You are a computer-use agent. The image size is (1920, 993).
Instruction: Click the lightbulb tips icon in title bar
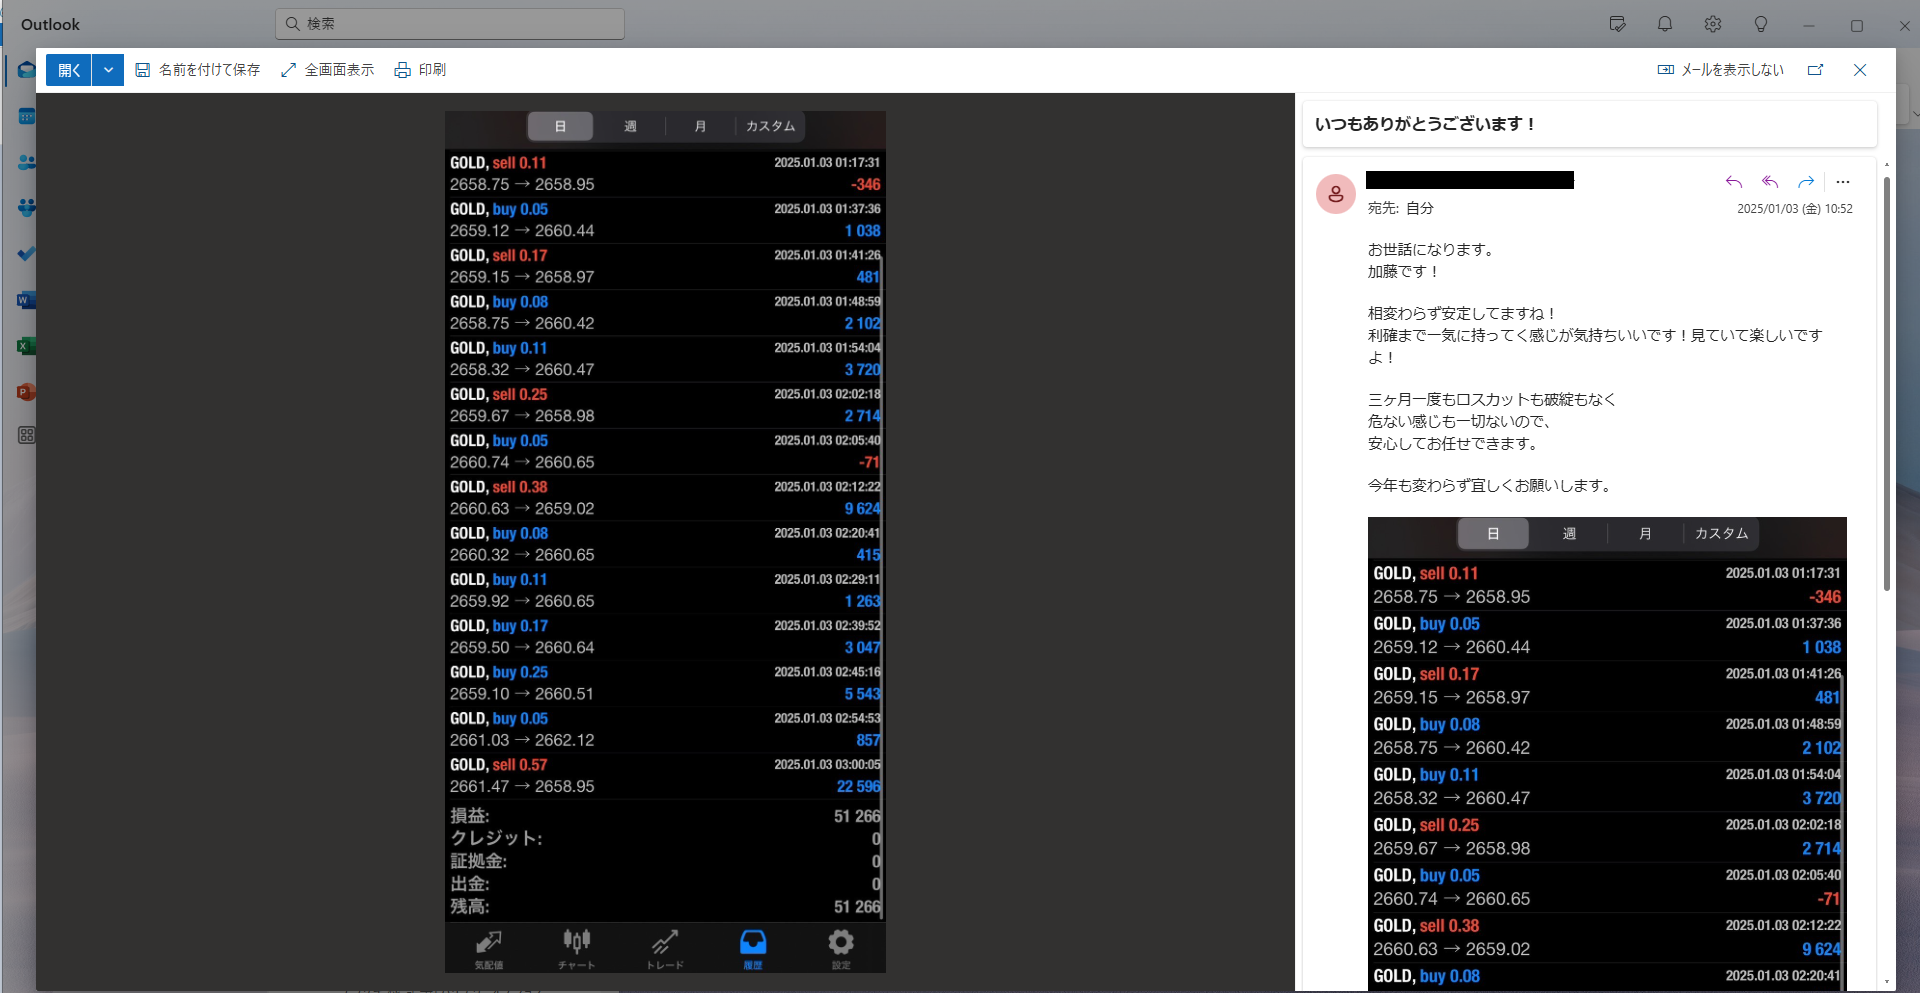point(1761,24)
